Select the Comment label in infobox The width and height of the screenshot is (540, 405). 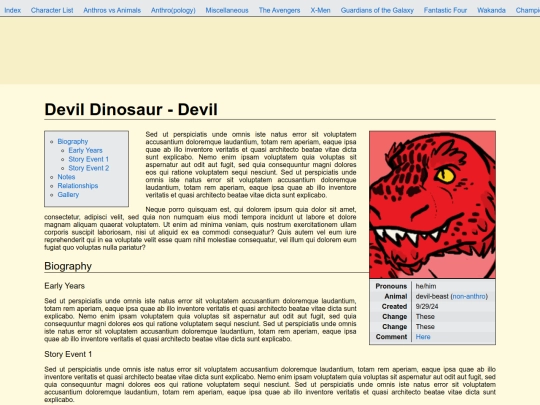pyautogui.click(x=391, y=337)
